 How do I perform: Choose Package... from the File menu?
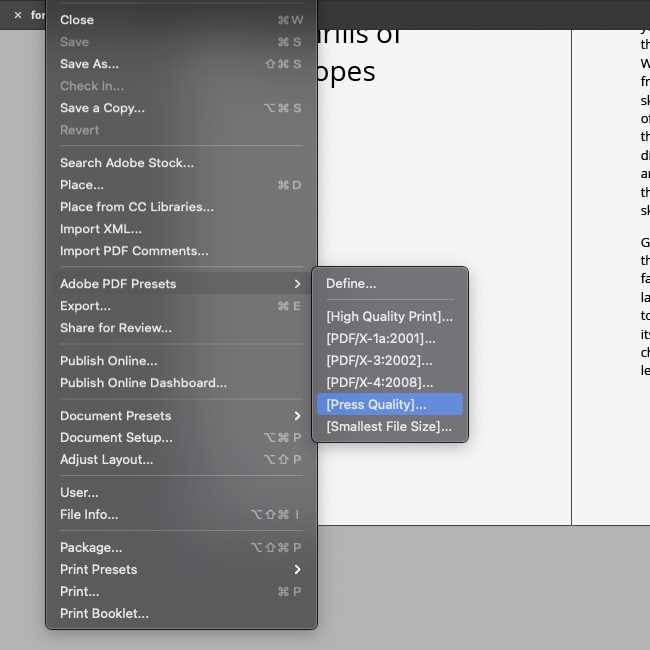[x=182, y=548]
